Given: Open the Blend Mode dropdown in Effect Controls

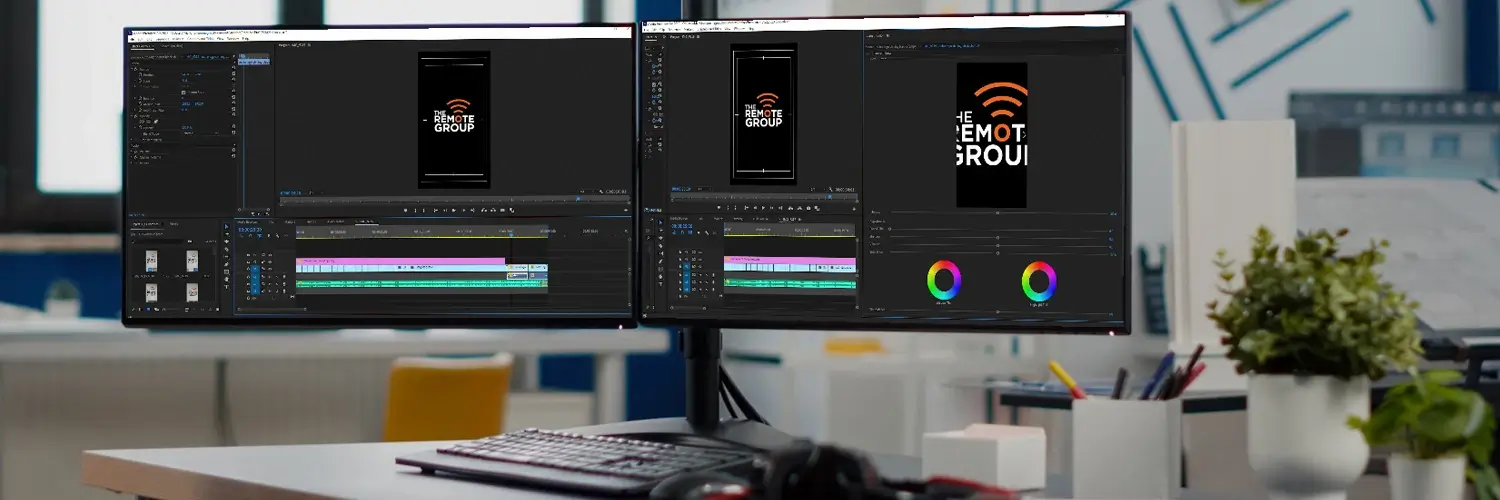Looking at the screenshot, I should (200, 133).
